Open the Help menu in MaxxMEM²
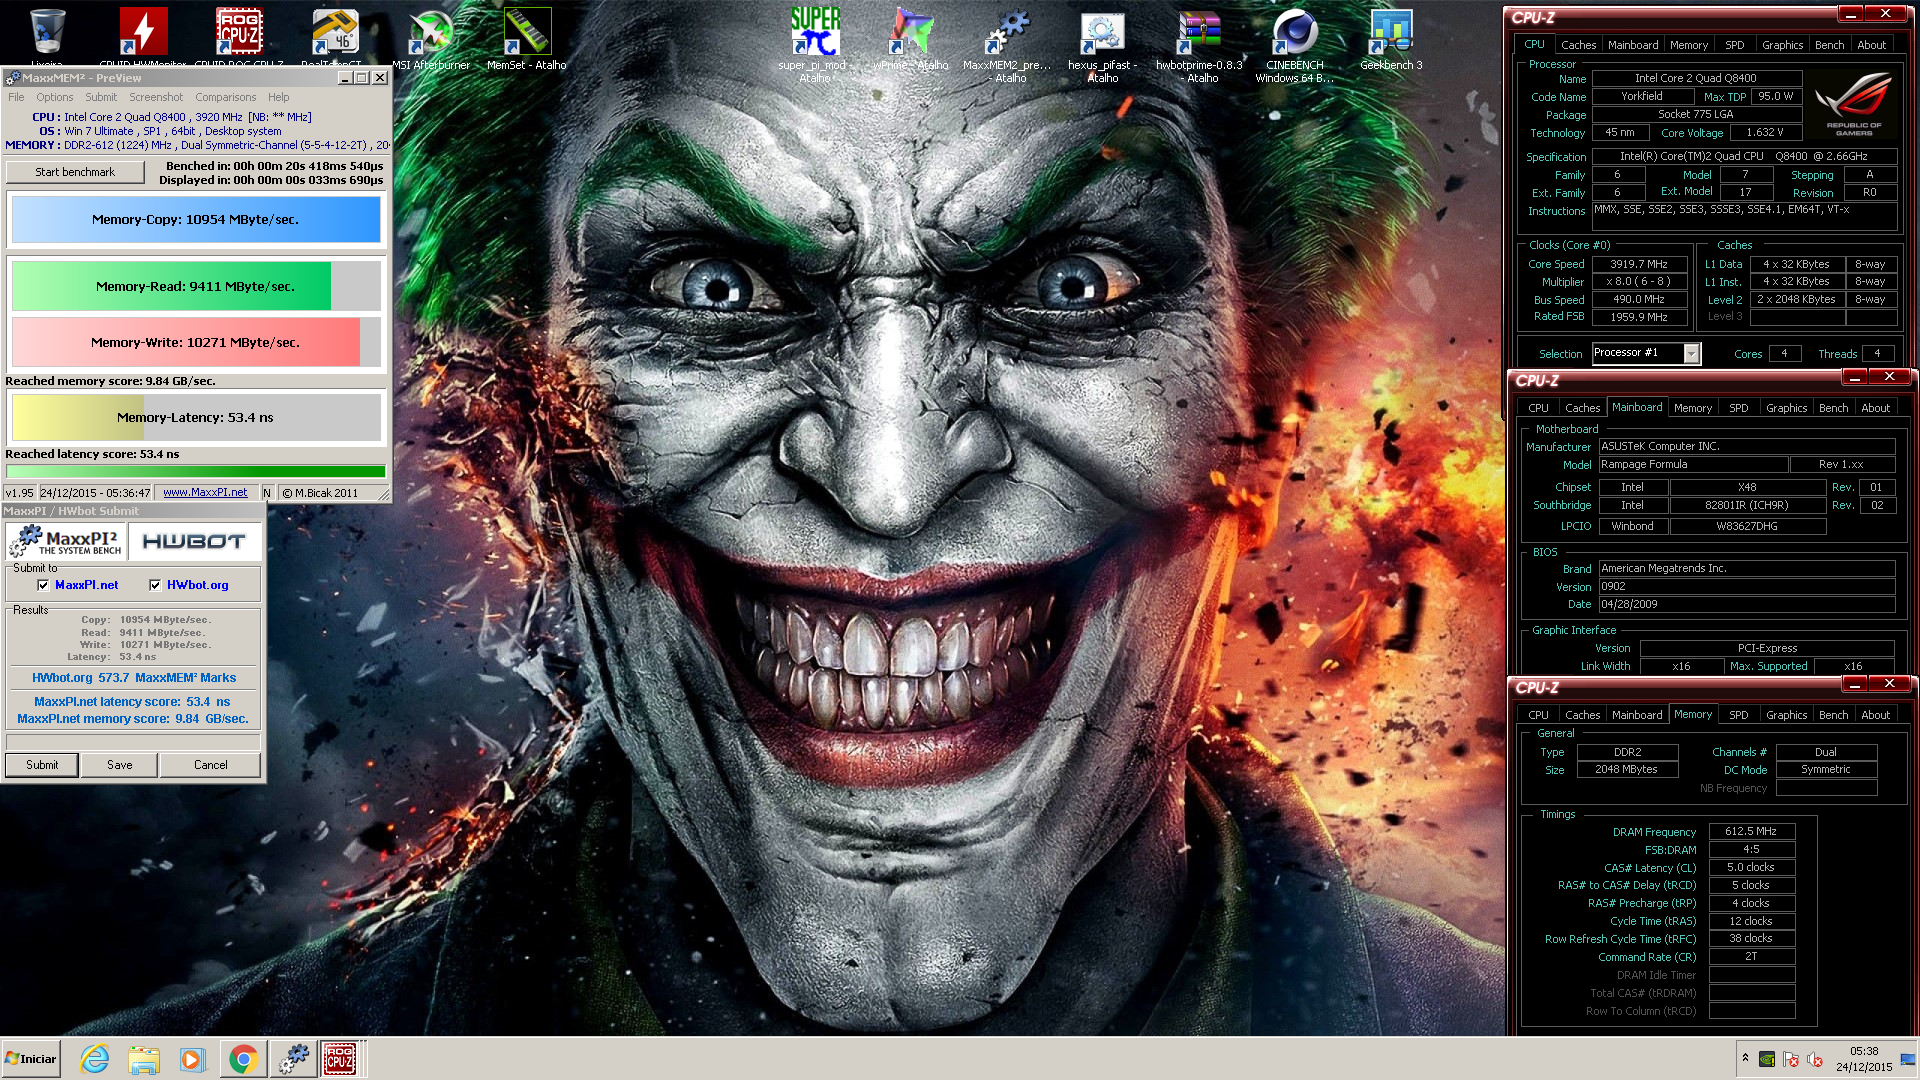1920x1080 pixels. tap(279, 97)
